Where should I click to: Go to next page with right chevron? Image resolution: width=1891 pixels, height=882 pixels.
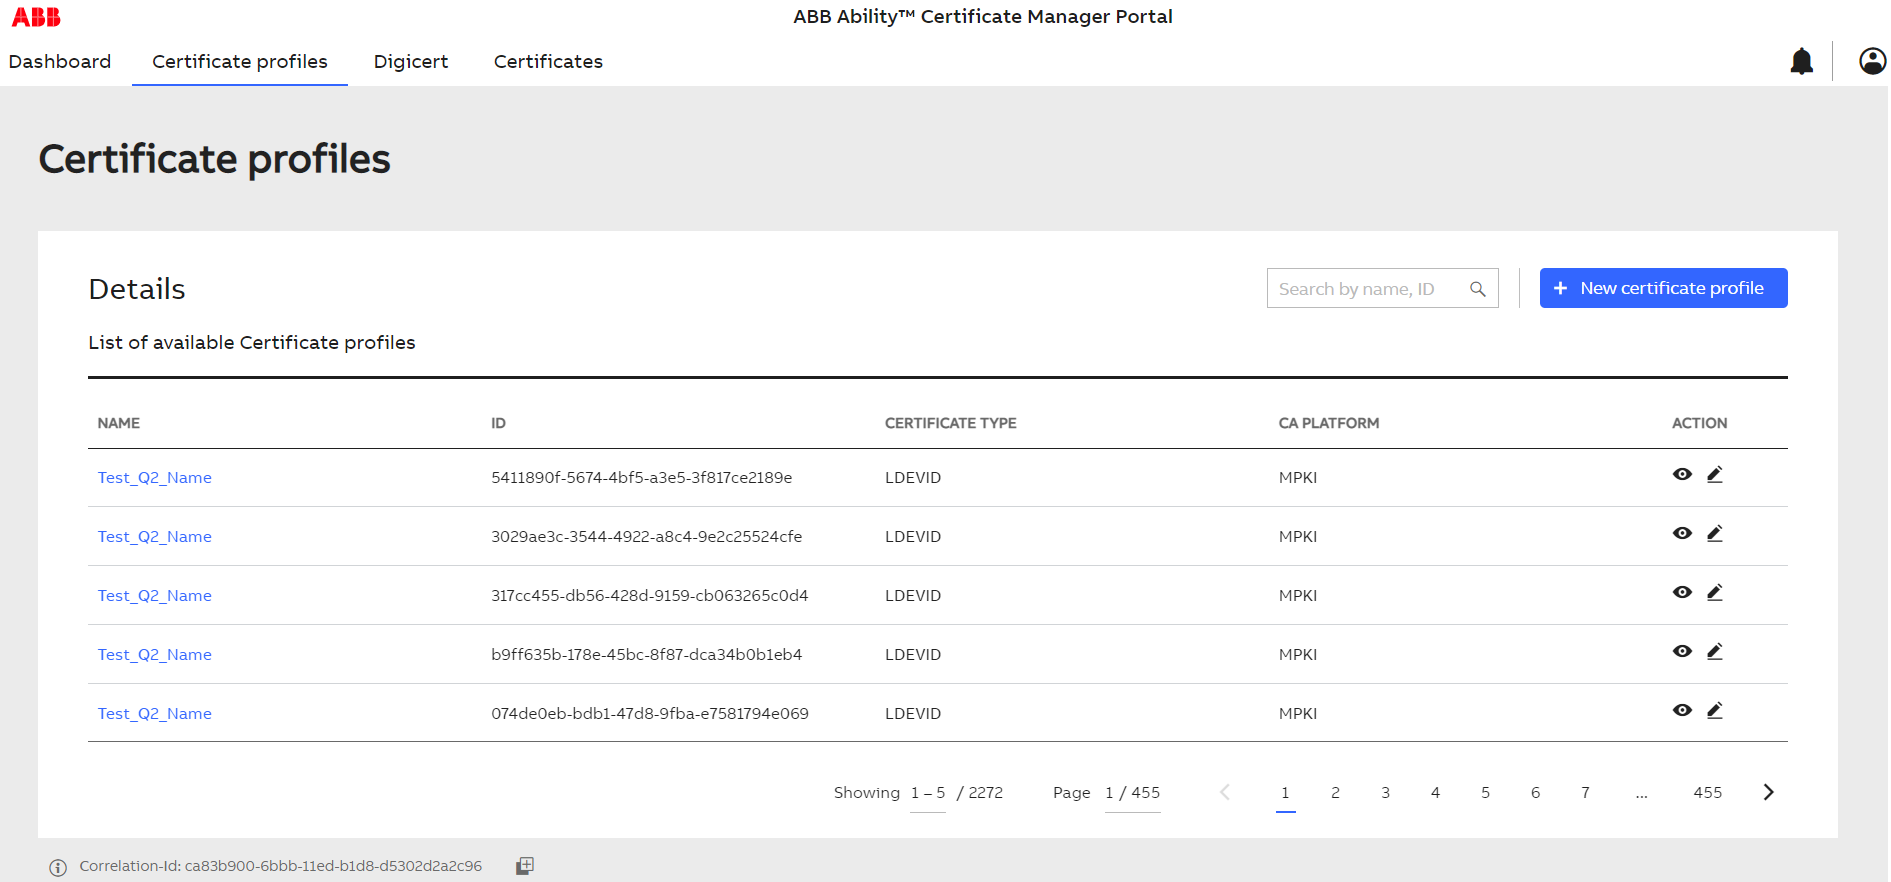[x=1768, y=792]
